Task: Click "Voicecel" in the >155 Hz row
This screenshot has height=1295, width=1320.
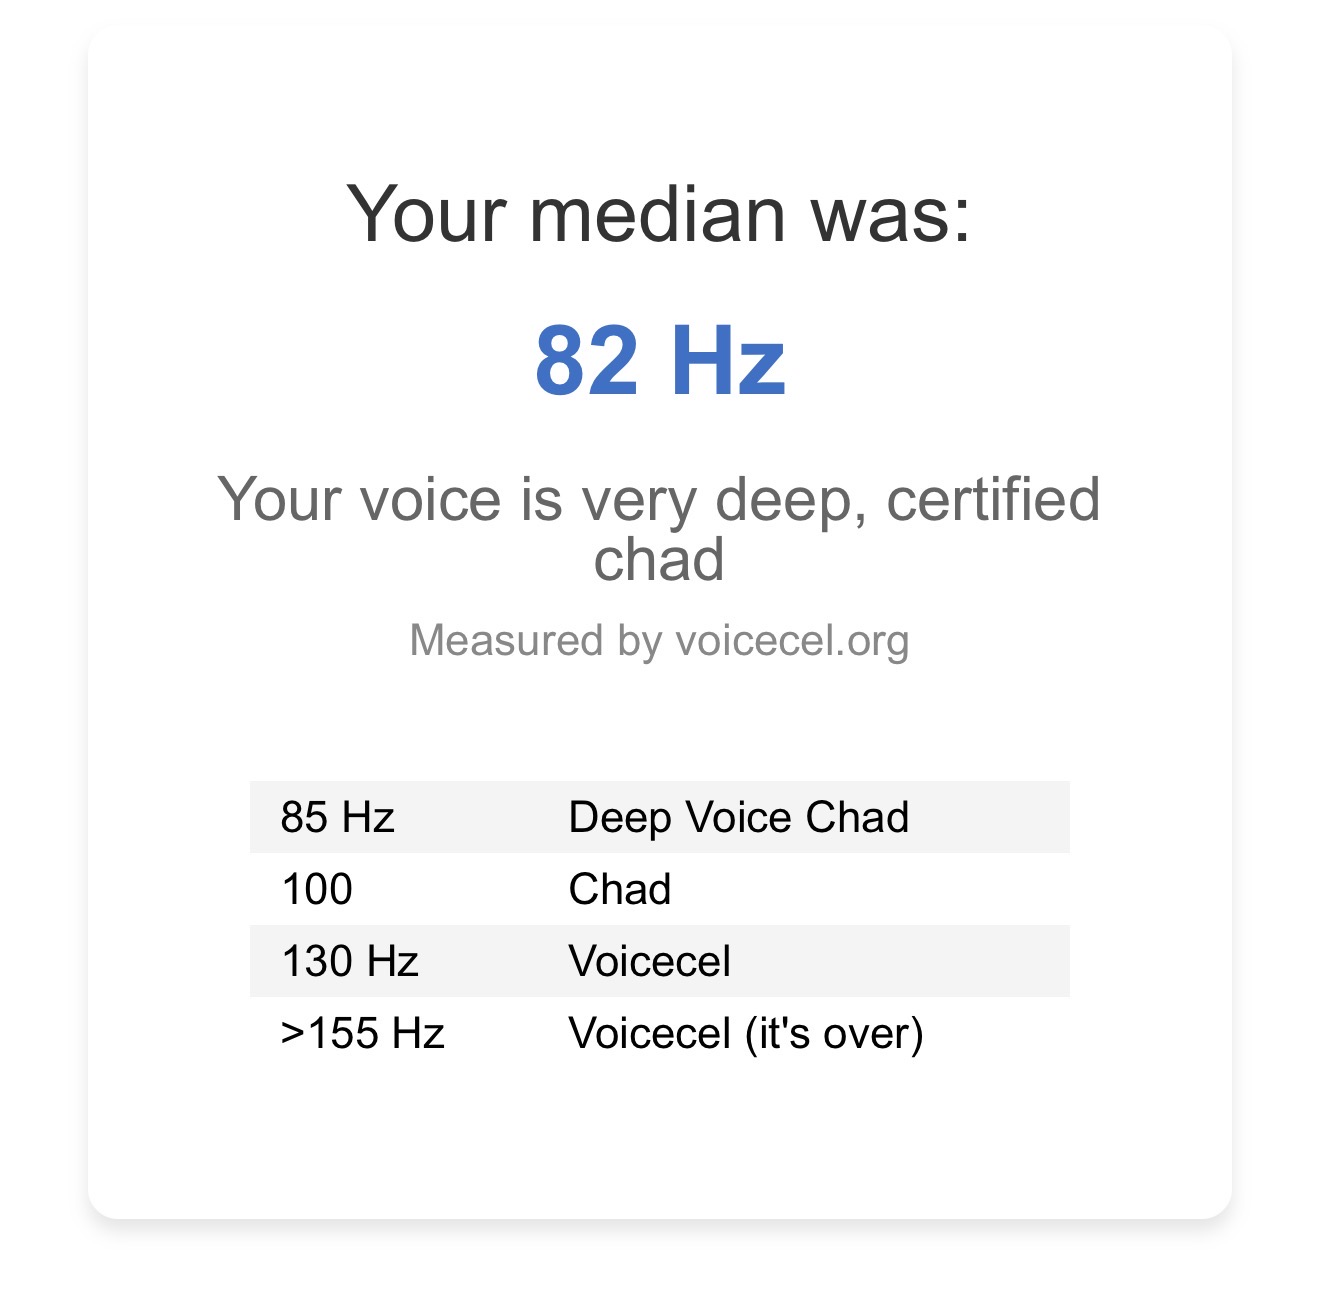Action: (649, 1033)
